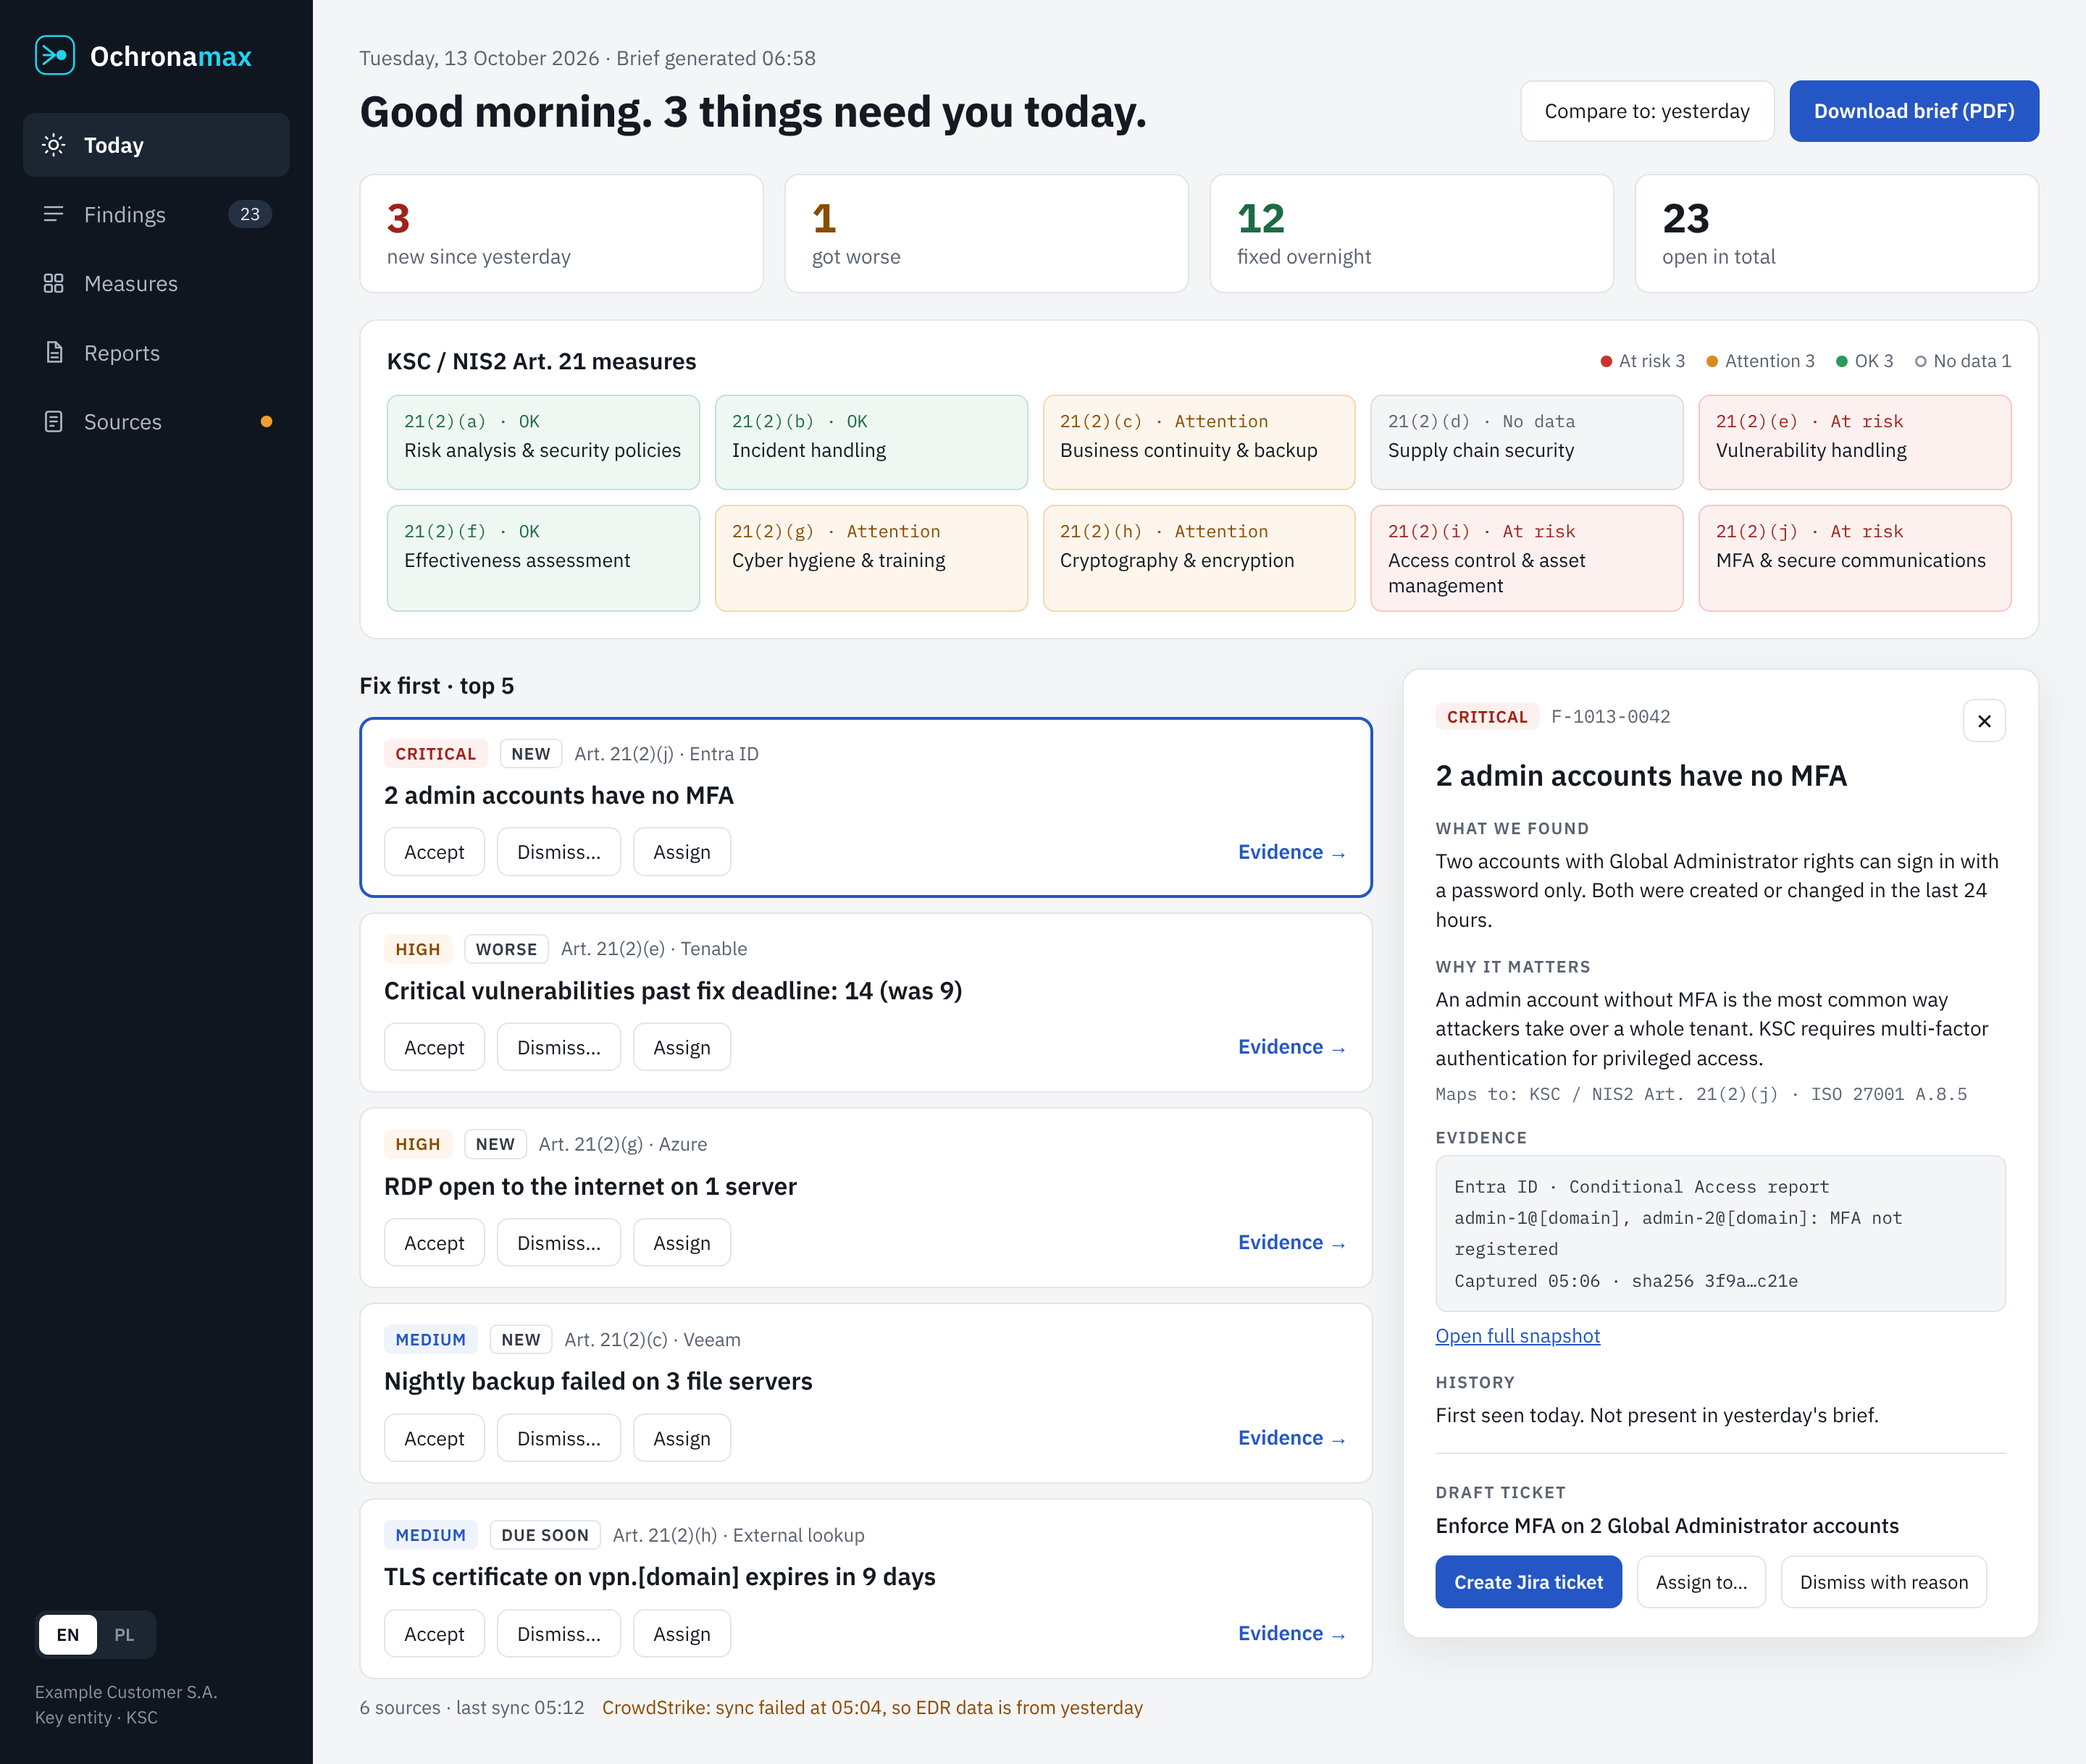
Task: Open the Supply chain security measure tile
Action: [x=1526, y=442]
